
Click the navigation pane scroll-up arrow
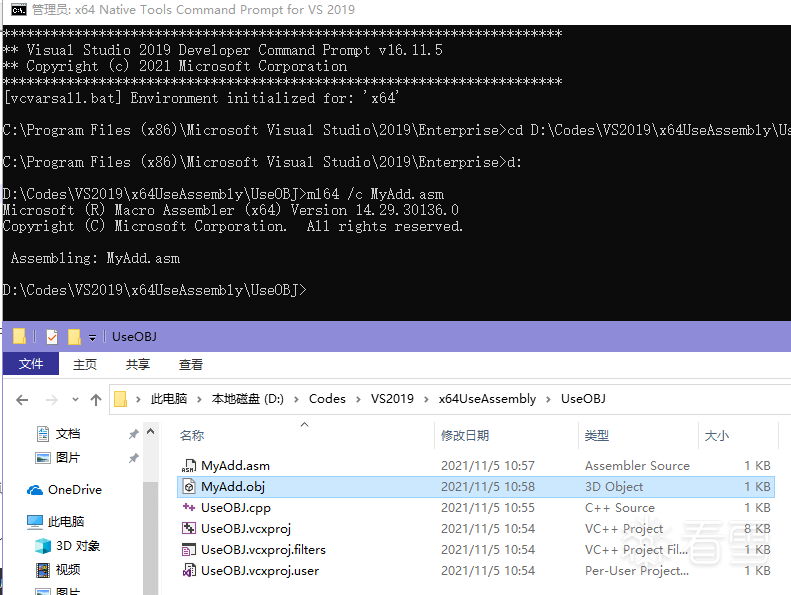point(150,431)
